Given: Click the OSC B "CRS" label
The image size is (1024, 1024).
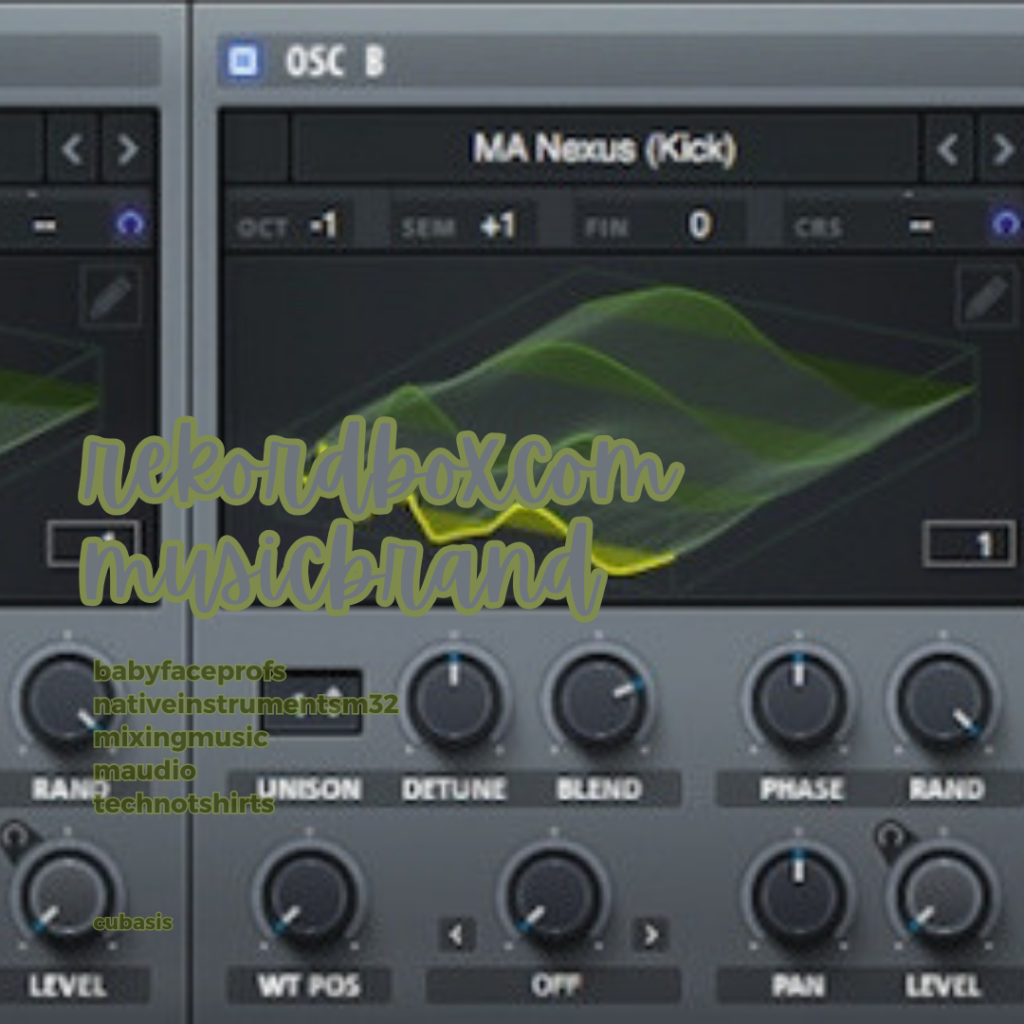Looking at the screenshot, I should point(819,227).
